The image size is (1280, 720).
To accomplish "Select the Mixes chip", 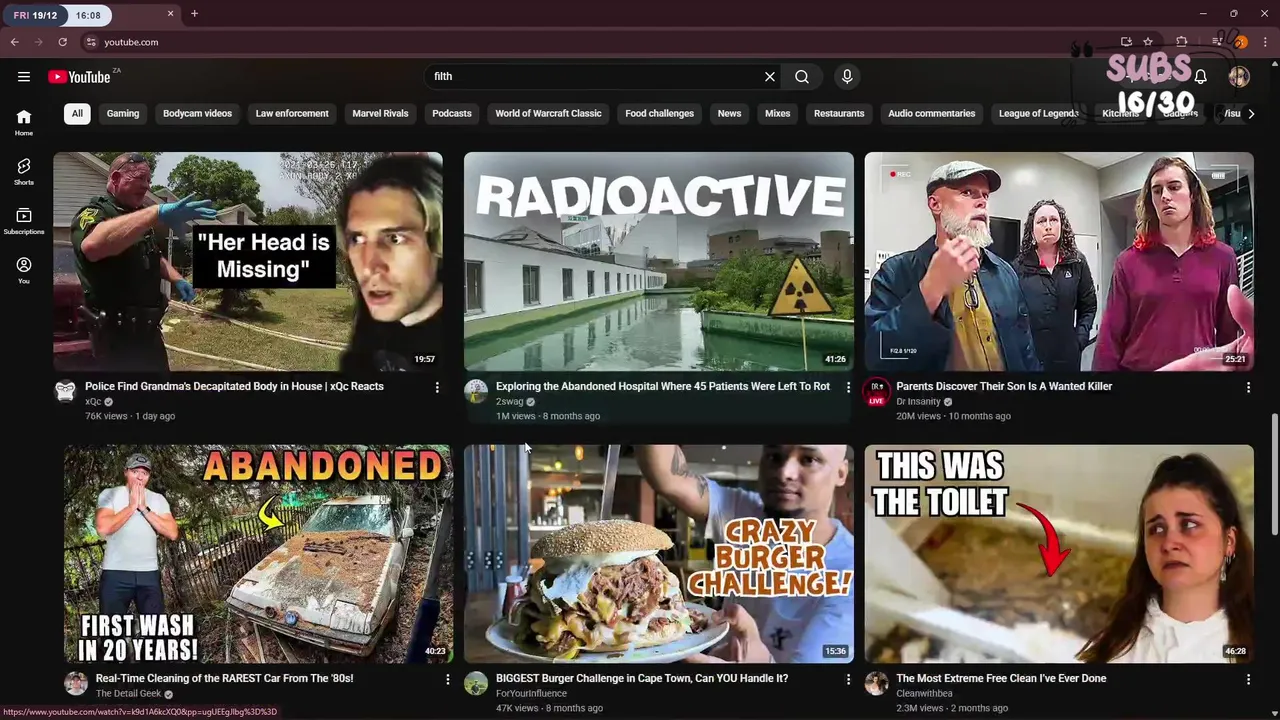I will pos(777,114).
